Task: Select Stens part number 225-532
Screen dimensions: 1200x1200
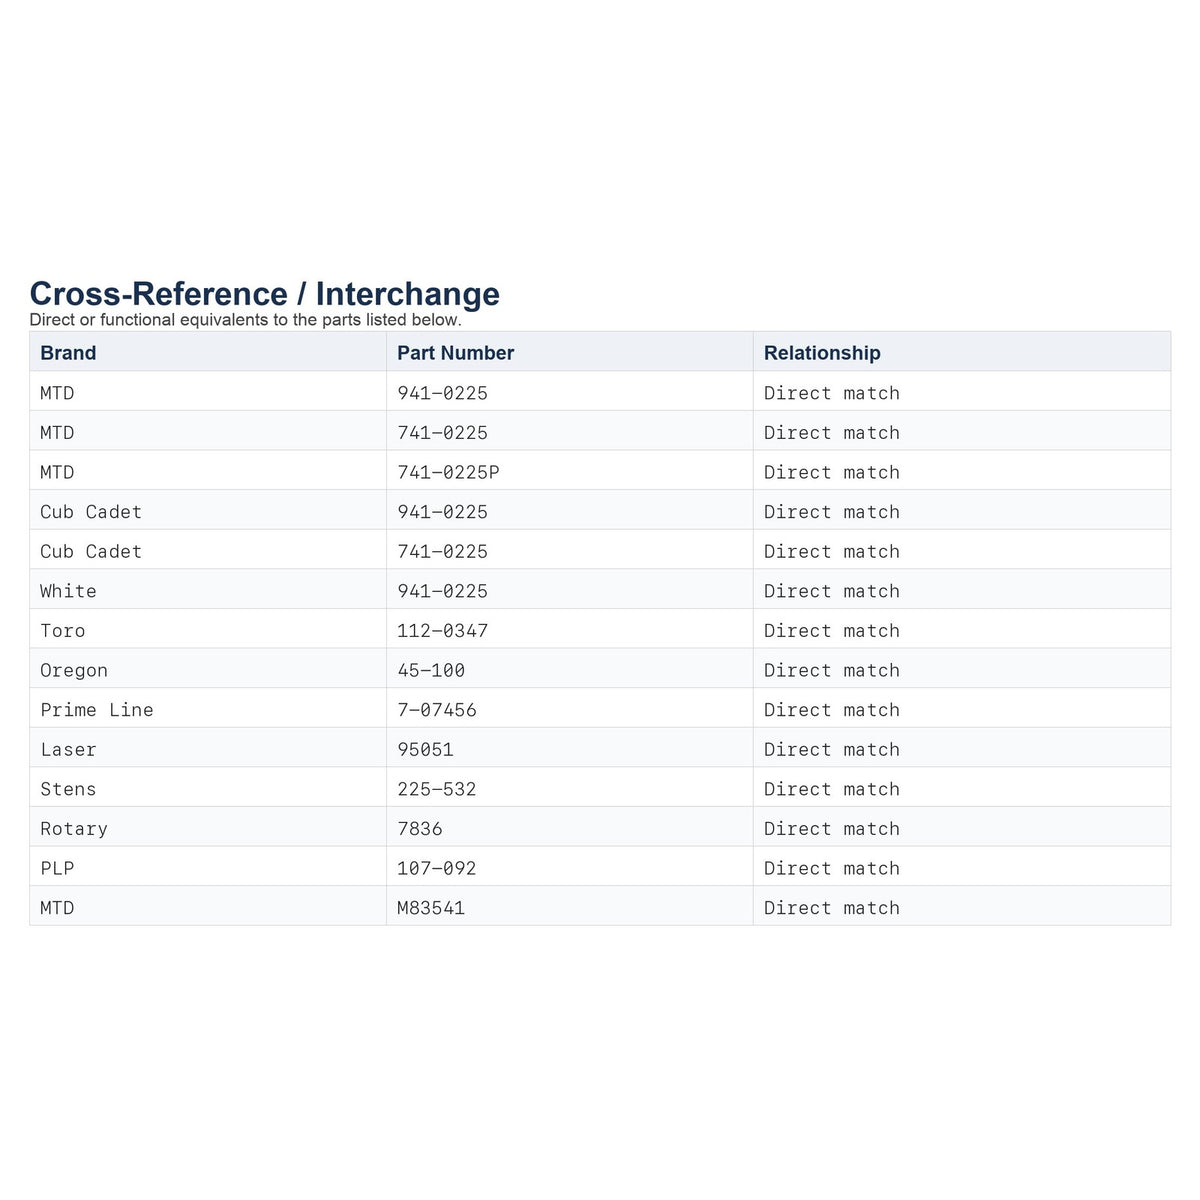Action: click(x=437, y=789)
